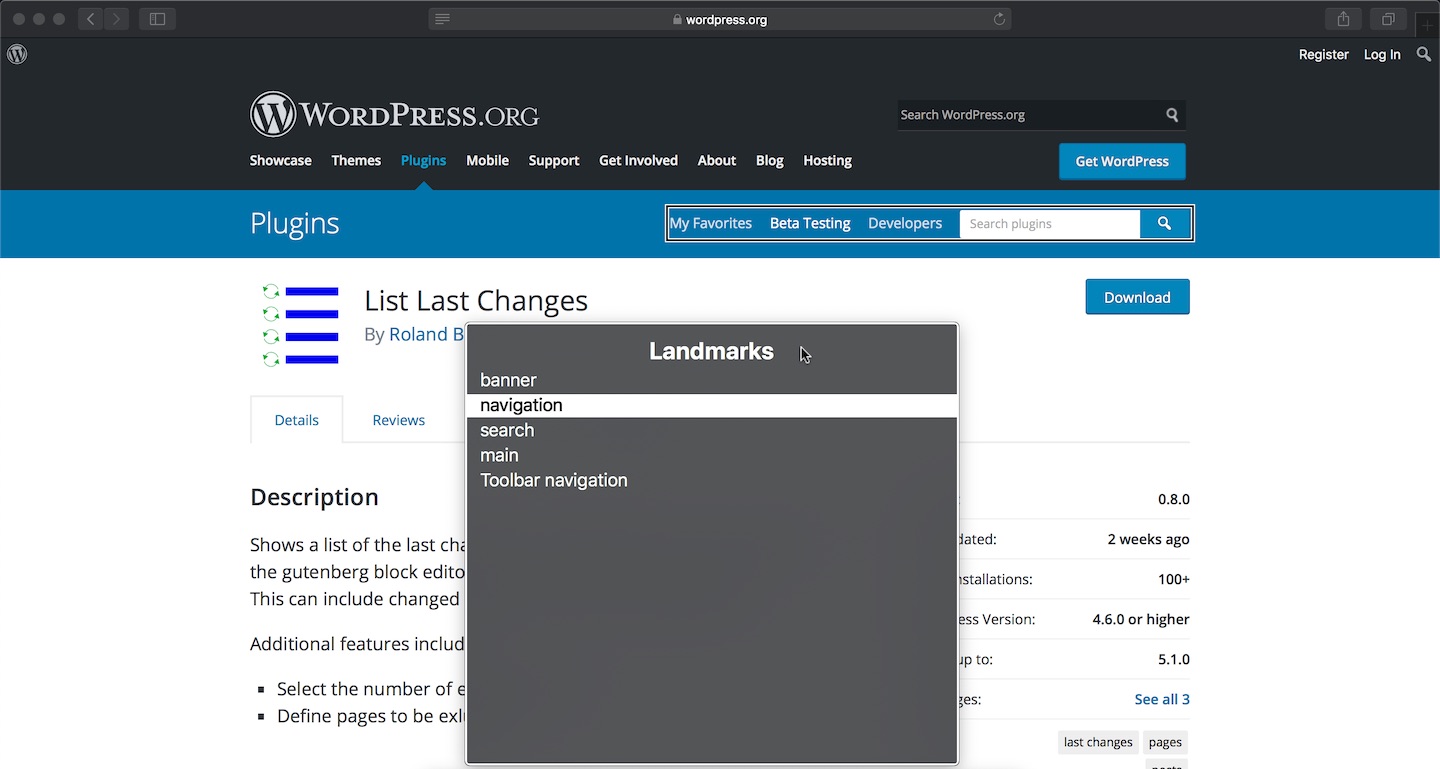This screenshot has height=769, width=1440.
Task: Click the 100+ installations value
Action: (x=1174, y=579)
